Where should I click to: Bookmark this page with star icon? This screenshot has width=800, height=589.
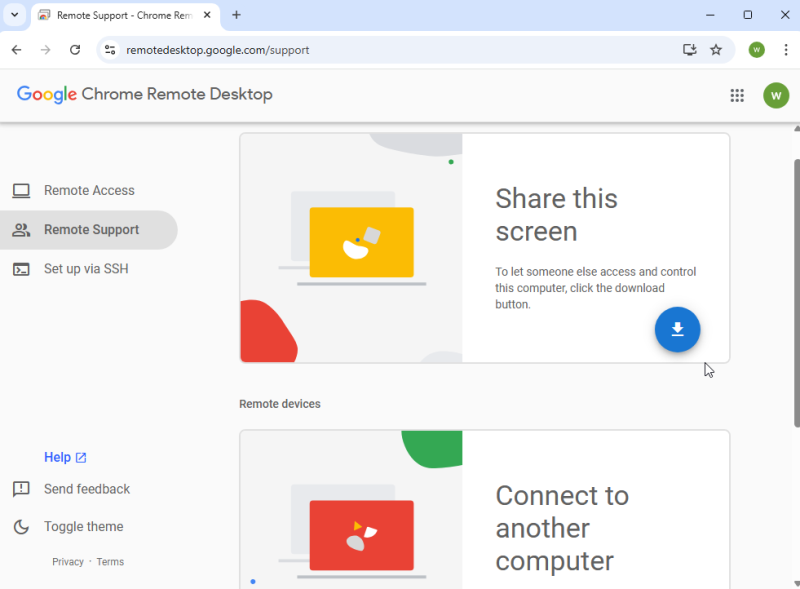pos(716,50)
